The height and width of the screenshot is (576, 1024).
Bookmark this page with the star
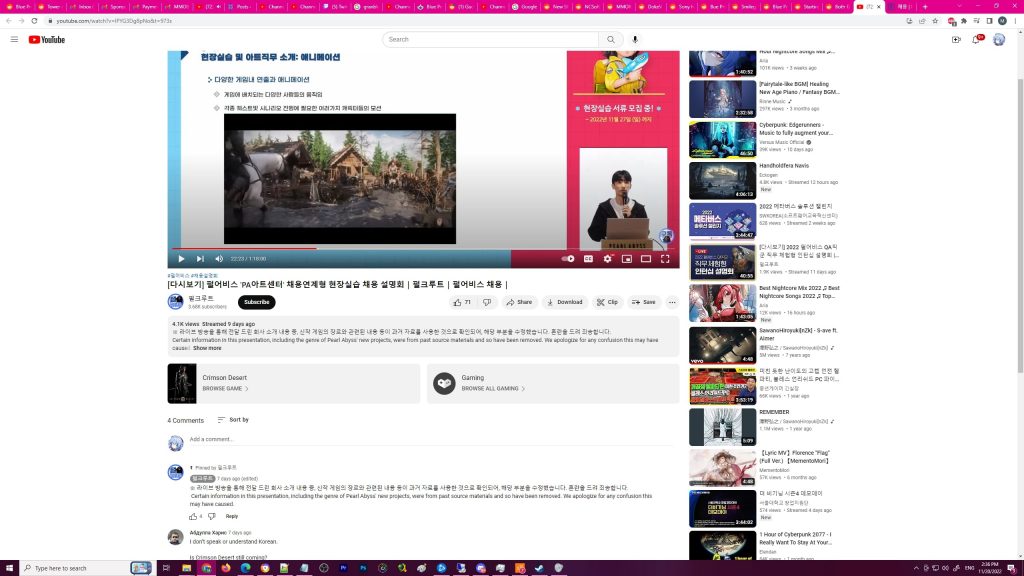(935, 21)
